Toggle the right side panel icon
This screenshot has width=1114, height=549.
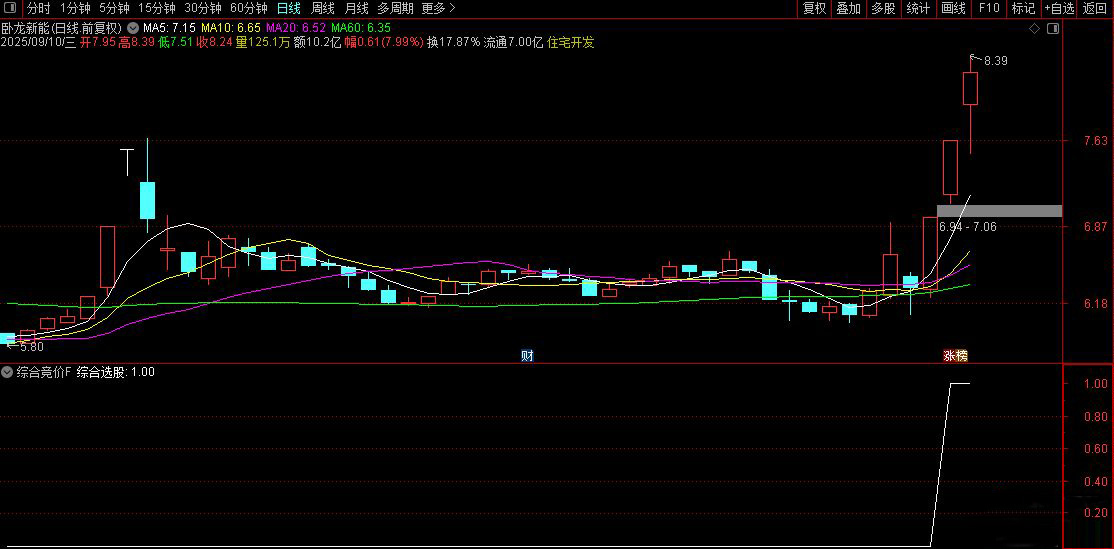point(1053,28)
